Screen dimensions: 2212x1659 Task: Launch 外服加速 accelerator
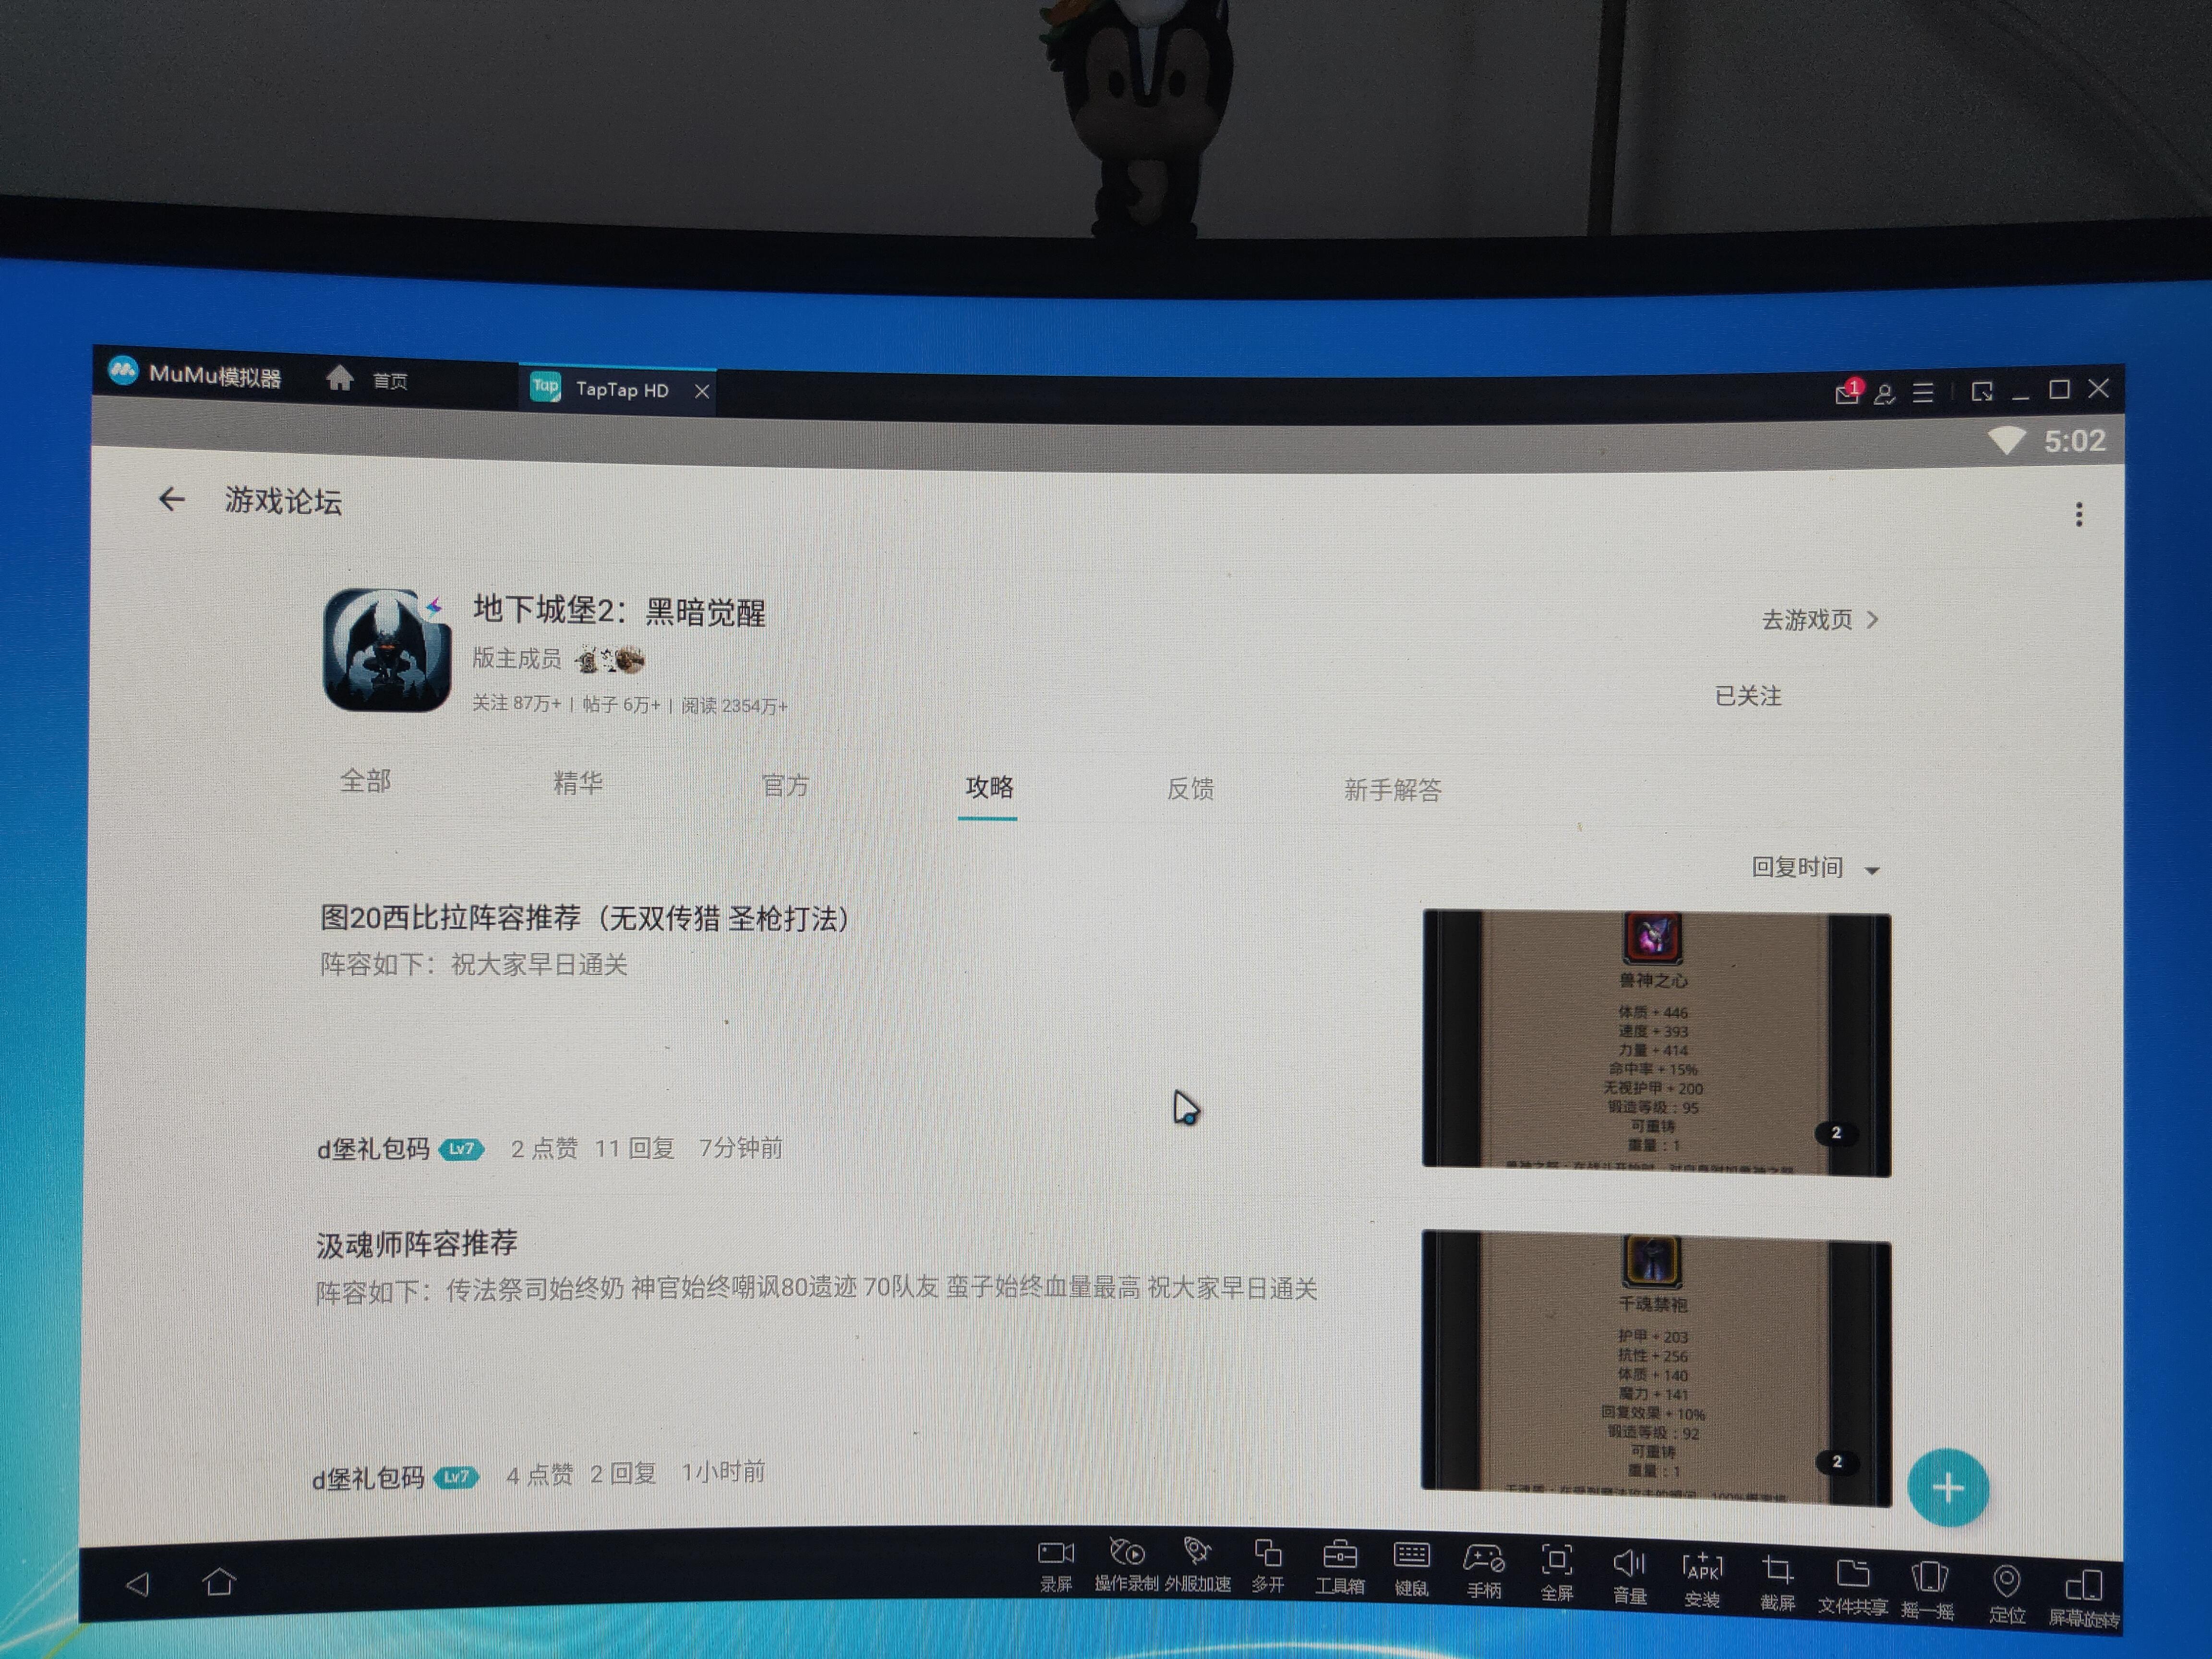pos(1197,1566)
